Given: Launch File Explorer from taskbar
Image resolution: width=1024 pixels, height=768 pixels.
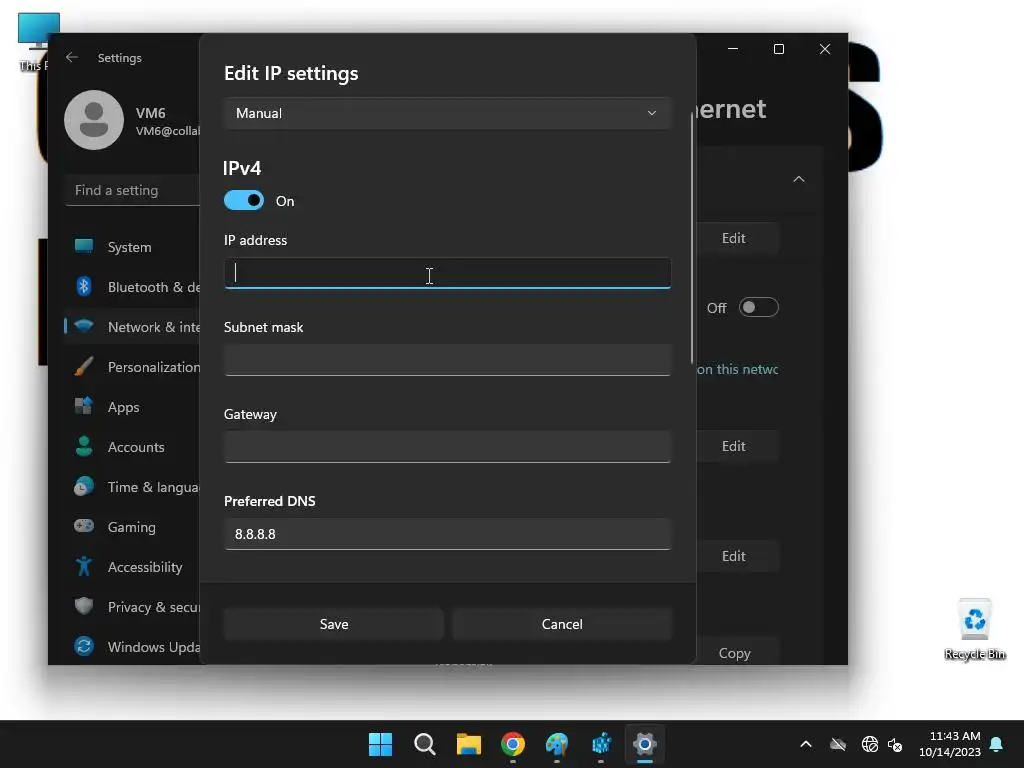Looking at the screenshot, I should [x=468, y=744].
